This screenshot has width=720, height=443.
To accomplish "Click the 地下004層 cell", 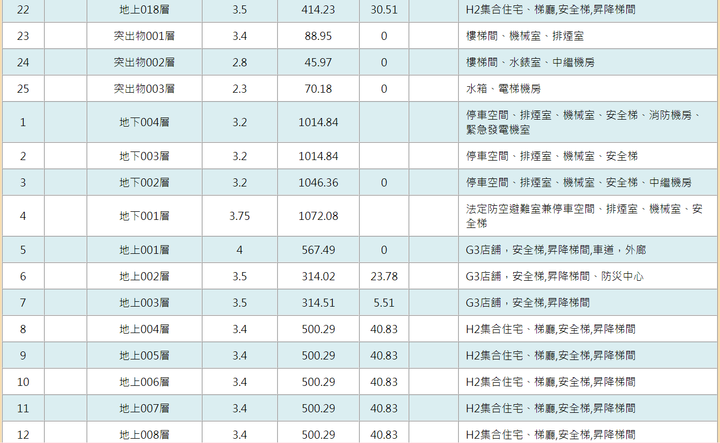I will pos(144,123).
